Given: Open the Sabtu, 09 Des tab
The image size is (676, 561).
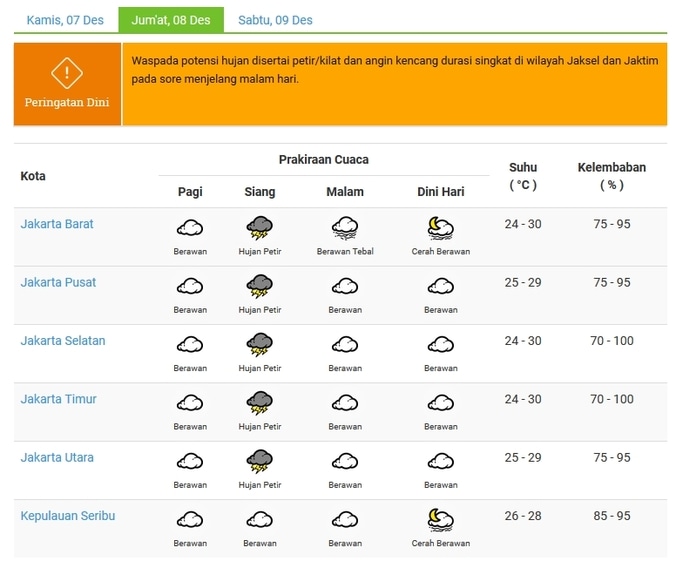Looking at the screenshot, I should (275, 20).
